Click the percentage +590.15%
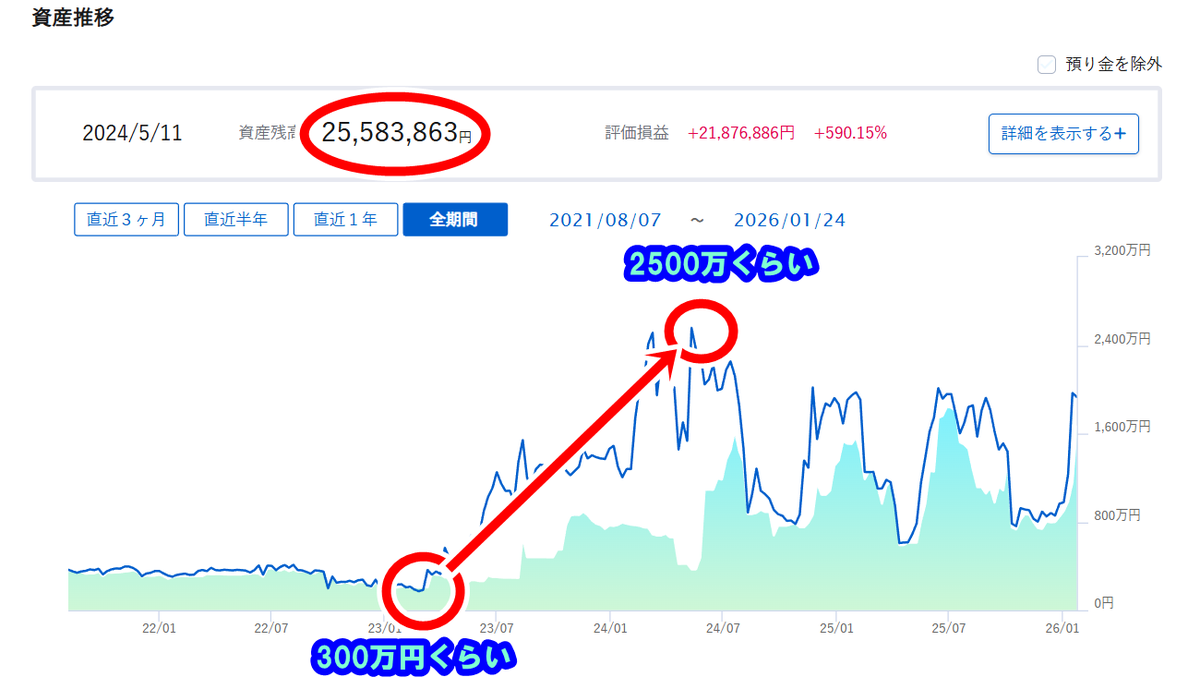Viewport: 1200px width, 677px height. coord(851,133)
